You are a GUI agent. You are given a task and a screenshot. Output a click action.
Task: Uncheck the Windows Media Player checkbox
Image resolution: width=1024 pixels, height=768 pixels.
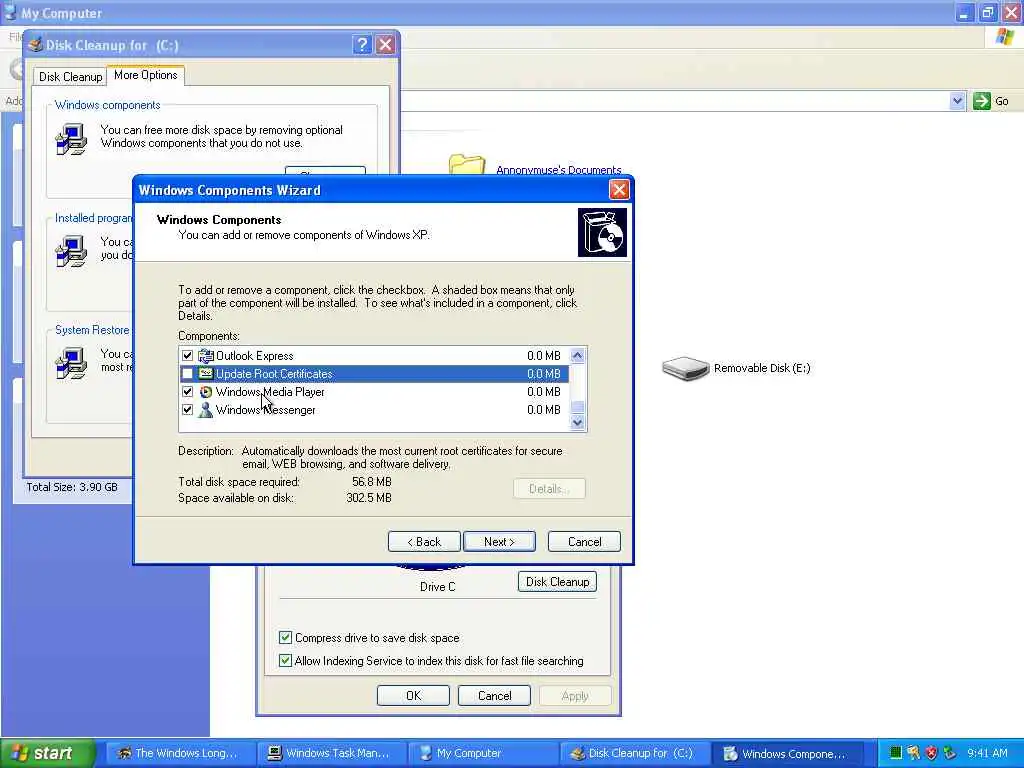[187, 392]
